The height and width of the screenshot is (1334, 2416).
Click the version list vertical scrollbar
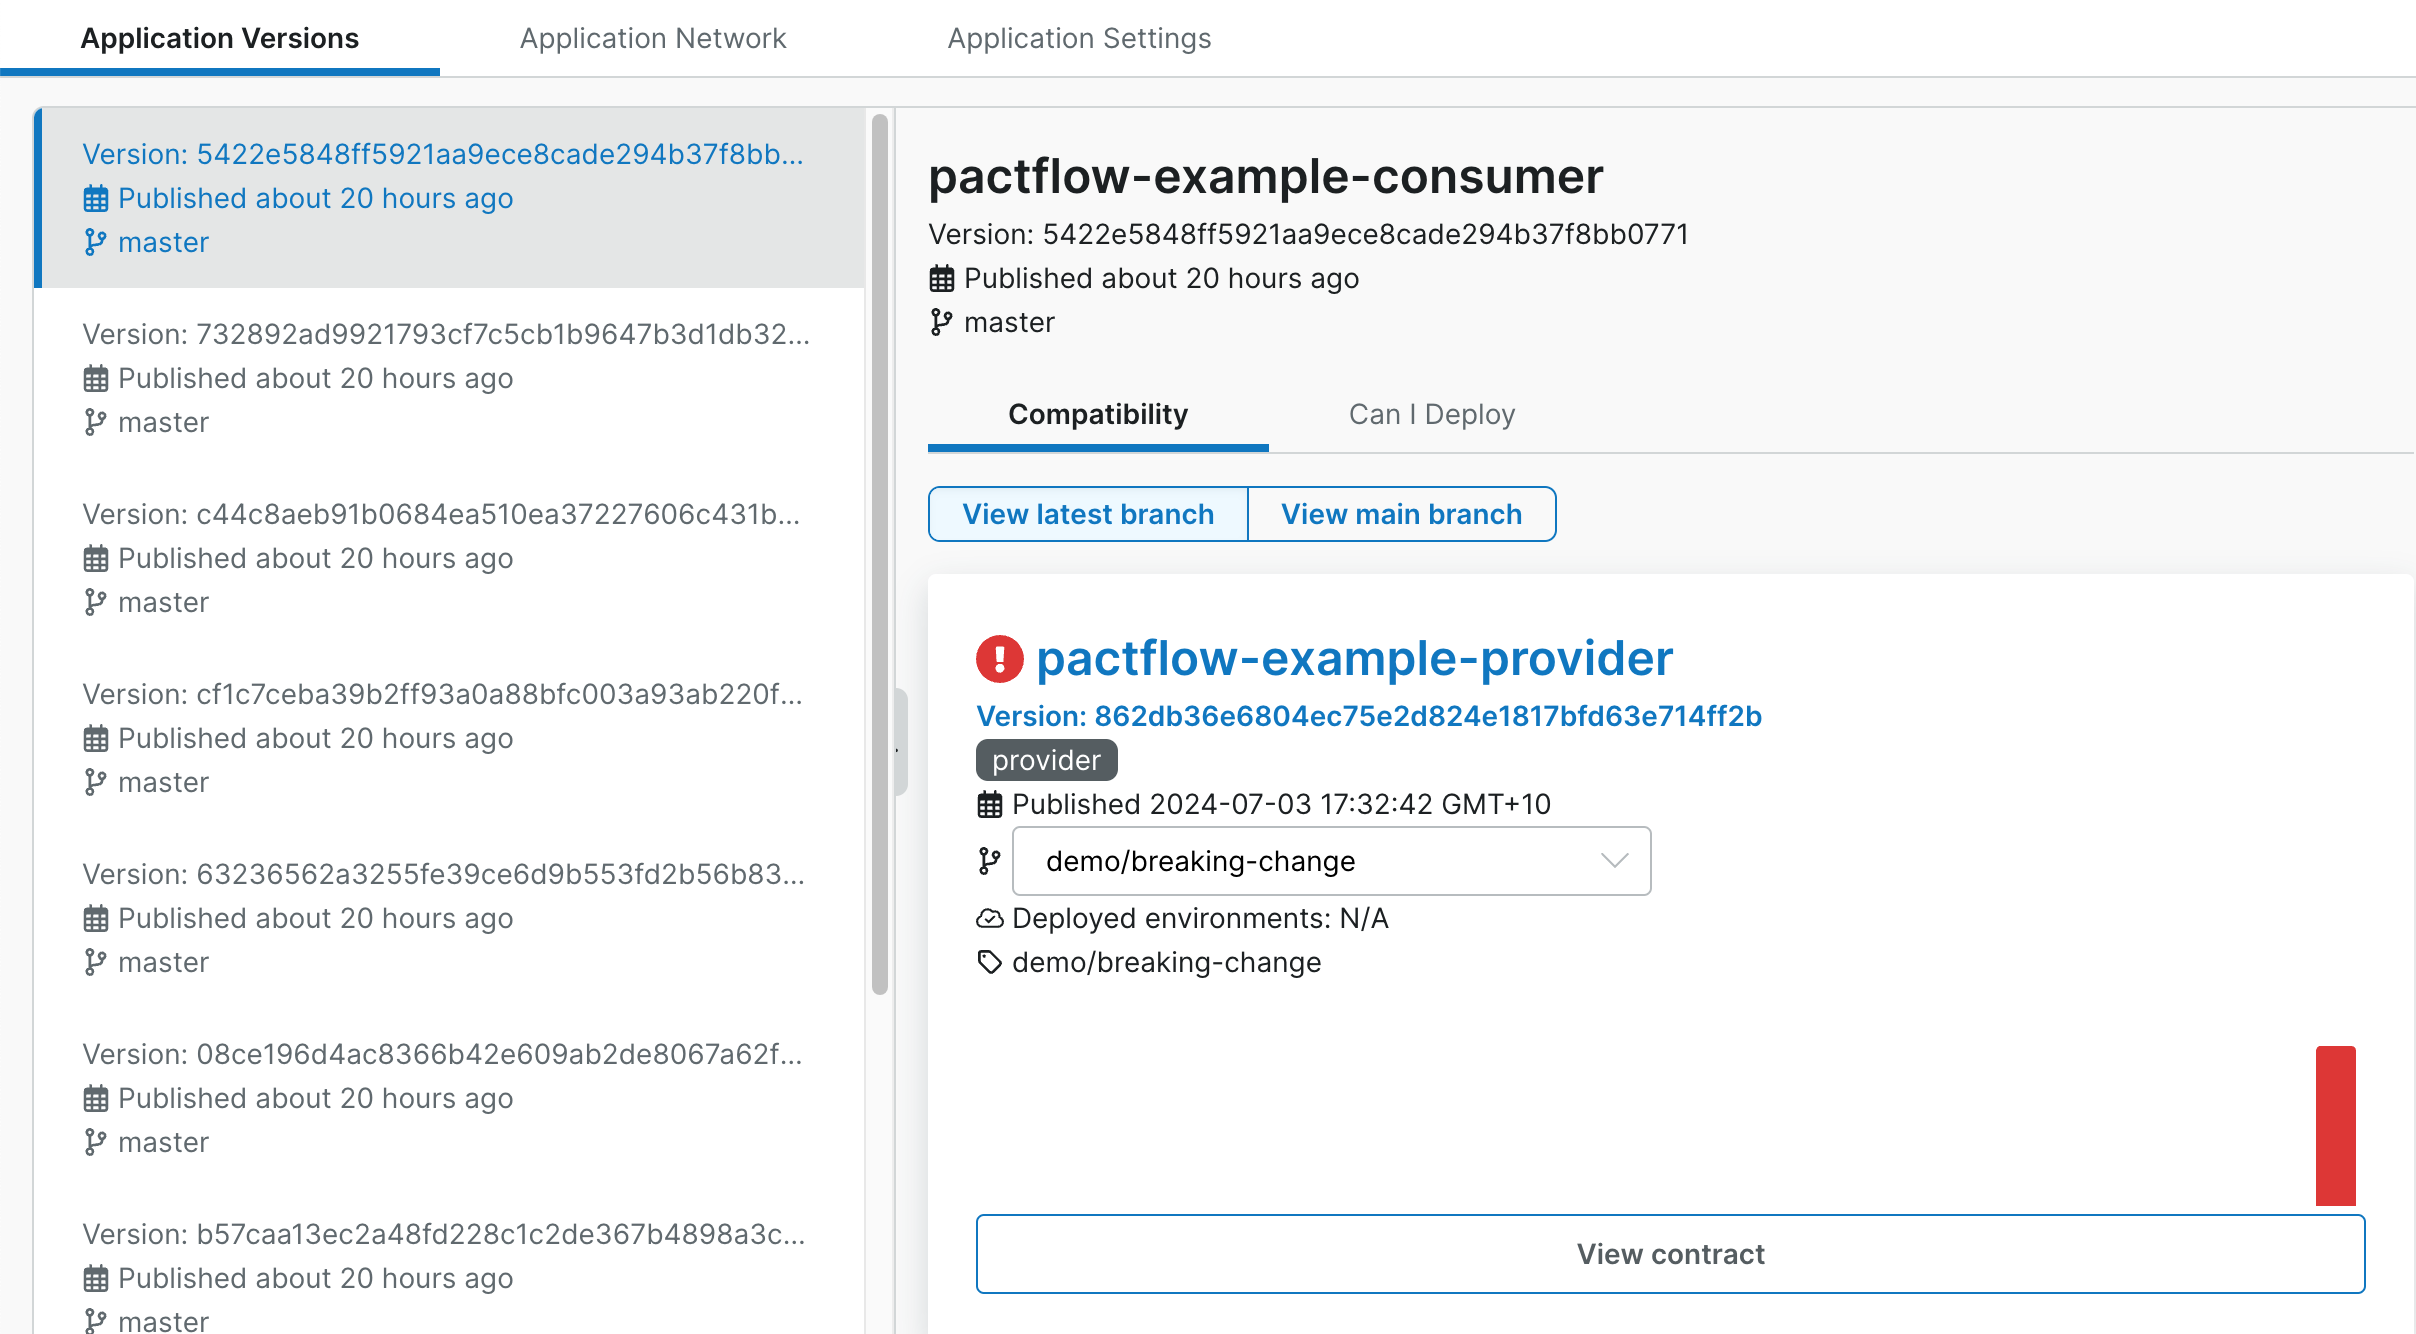[x=880, y=555]
